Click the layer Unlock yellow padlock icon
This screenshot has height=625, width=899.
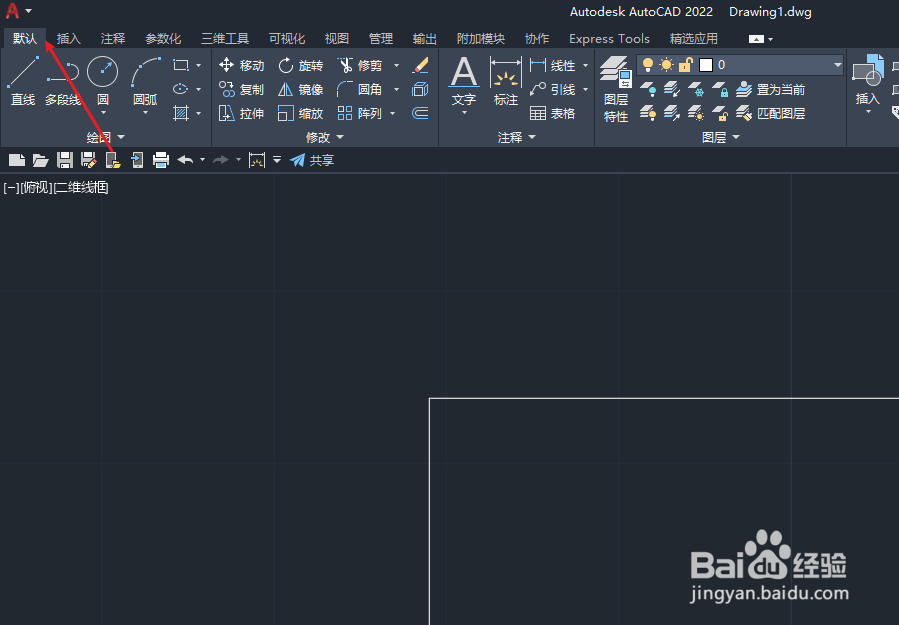[x=720, y=114]
